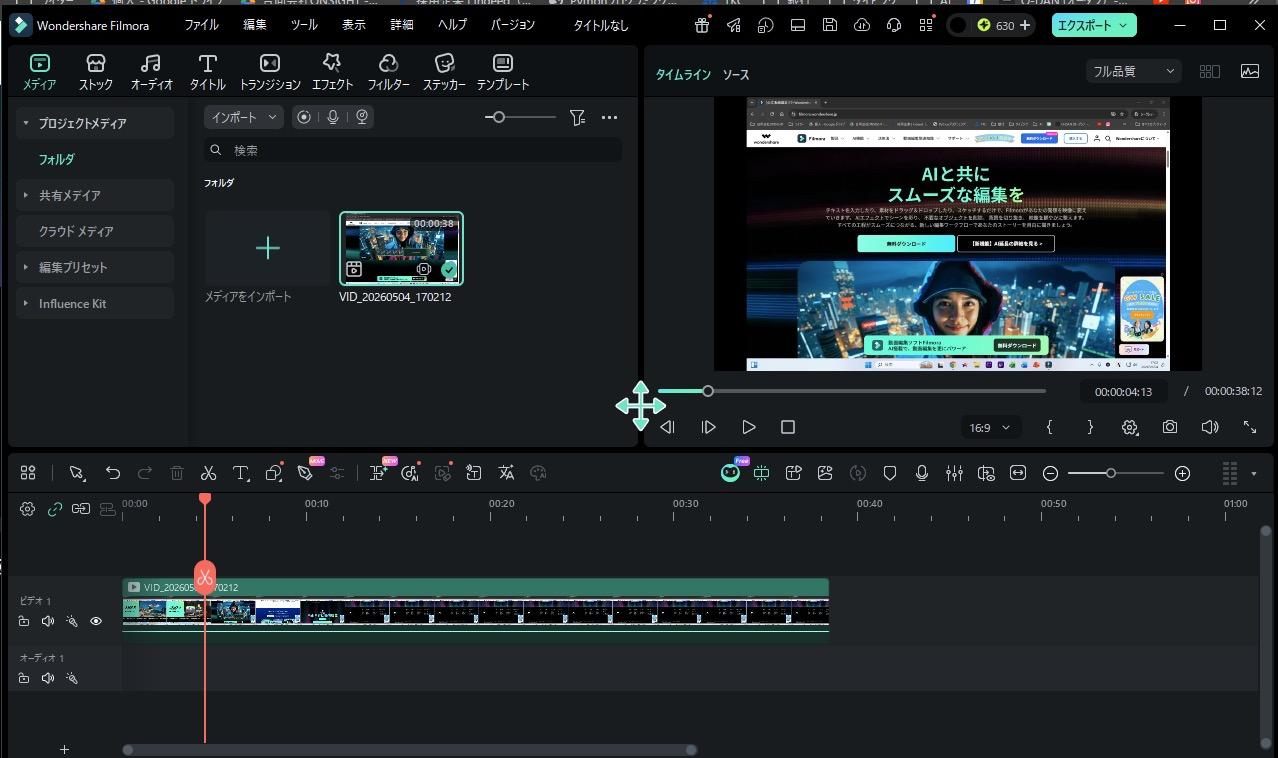Open the エフェクト (Effects) panel
The image size is (1278, 758).
tap(332, 73)
